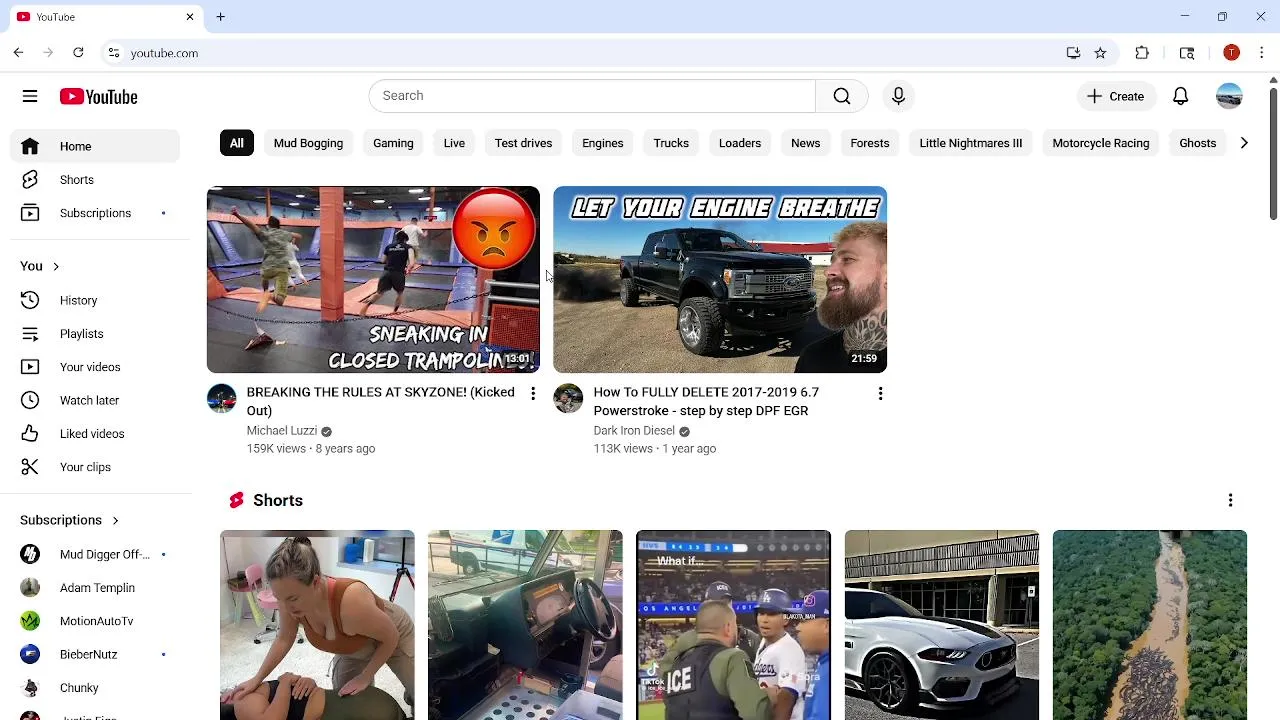1280x720 pixels.
Task: Open Watch later list
Action: [x=95, y=400]
